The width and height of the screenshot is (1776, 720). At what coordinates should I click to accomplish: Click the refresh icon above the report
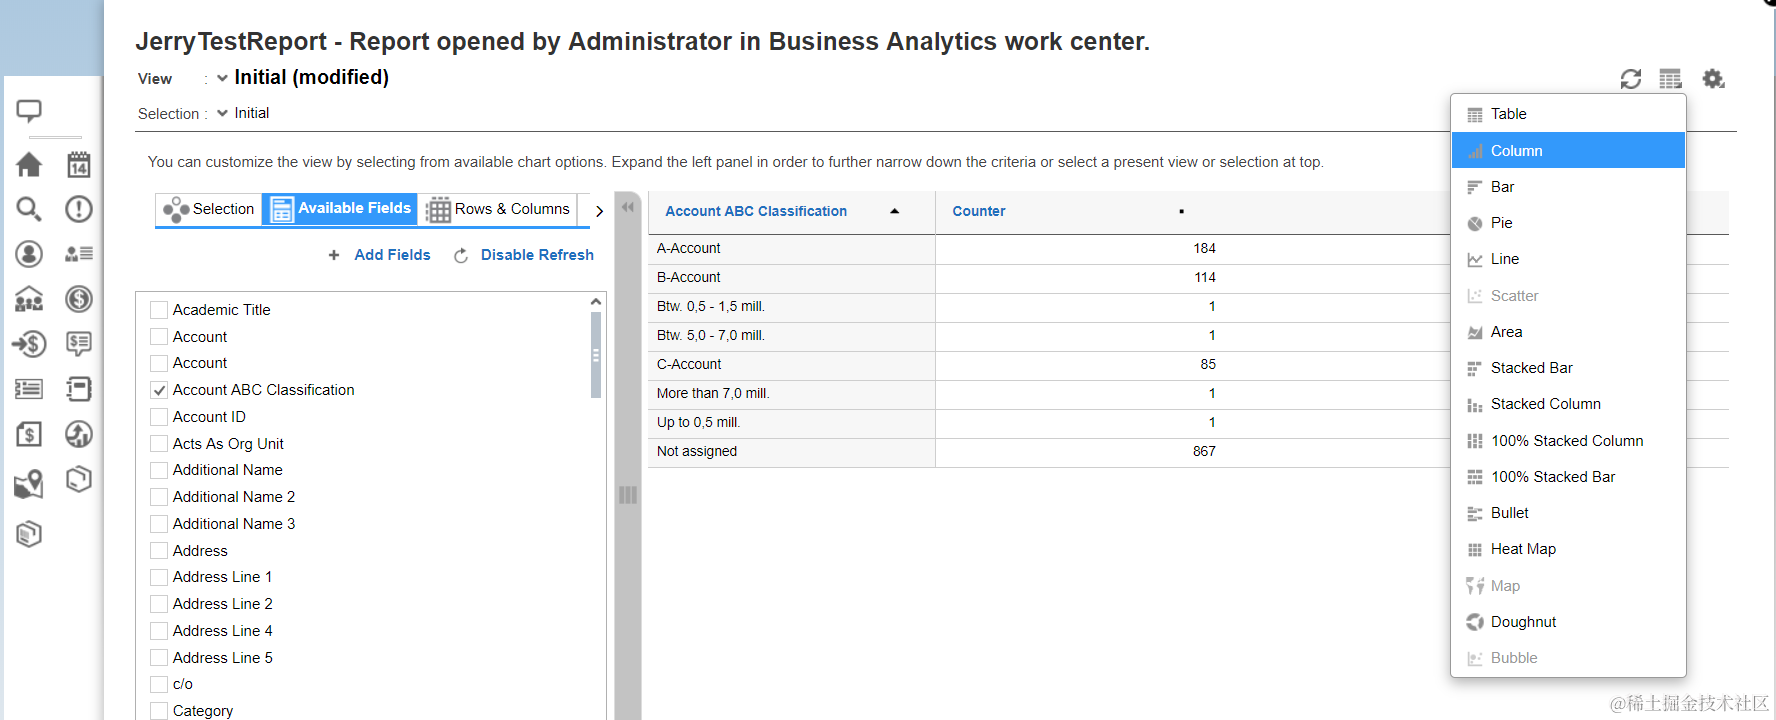(x=1630, y=79)
